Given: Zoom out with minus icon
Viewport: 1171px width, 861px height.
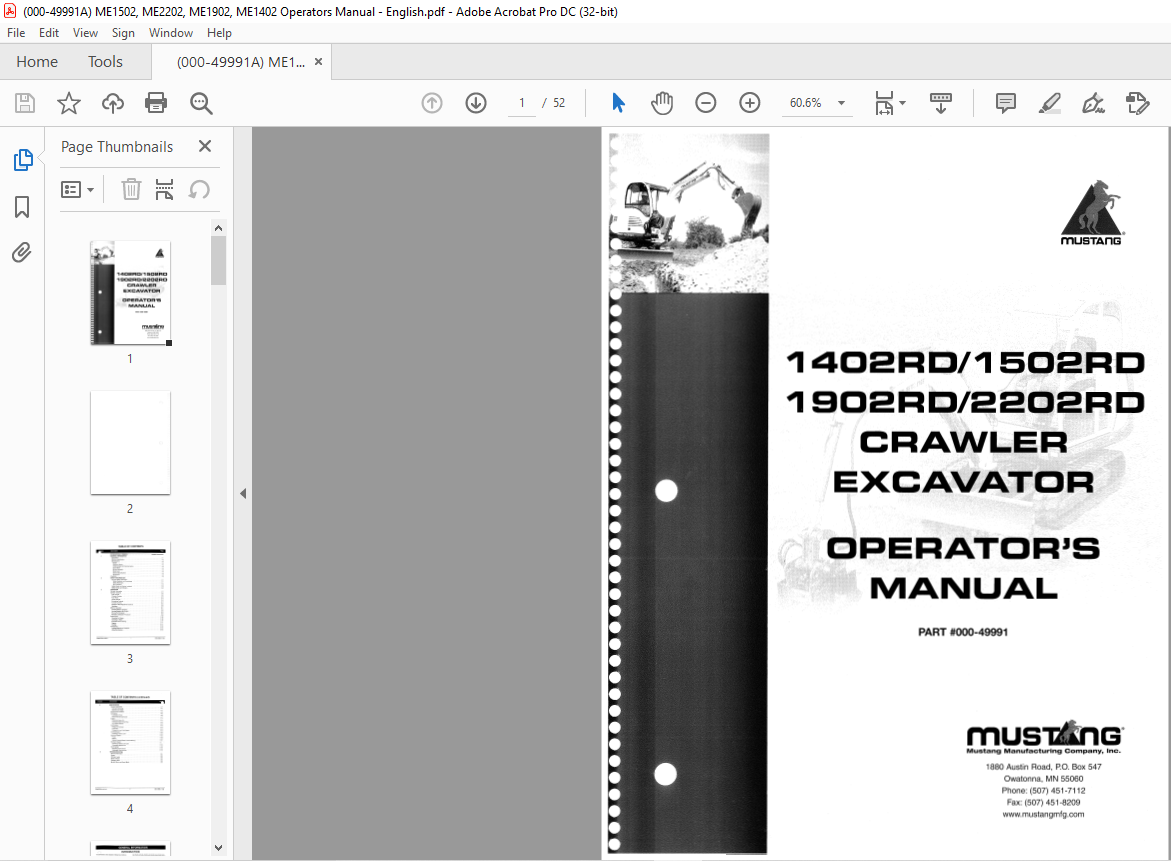Looking at the screenshot, I should pos(706,103).
